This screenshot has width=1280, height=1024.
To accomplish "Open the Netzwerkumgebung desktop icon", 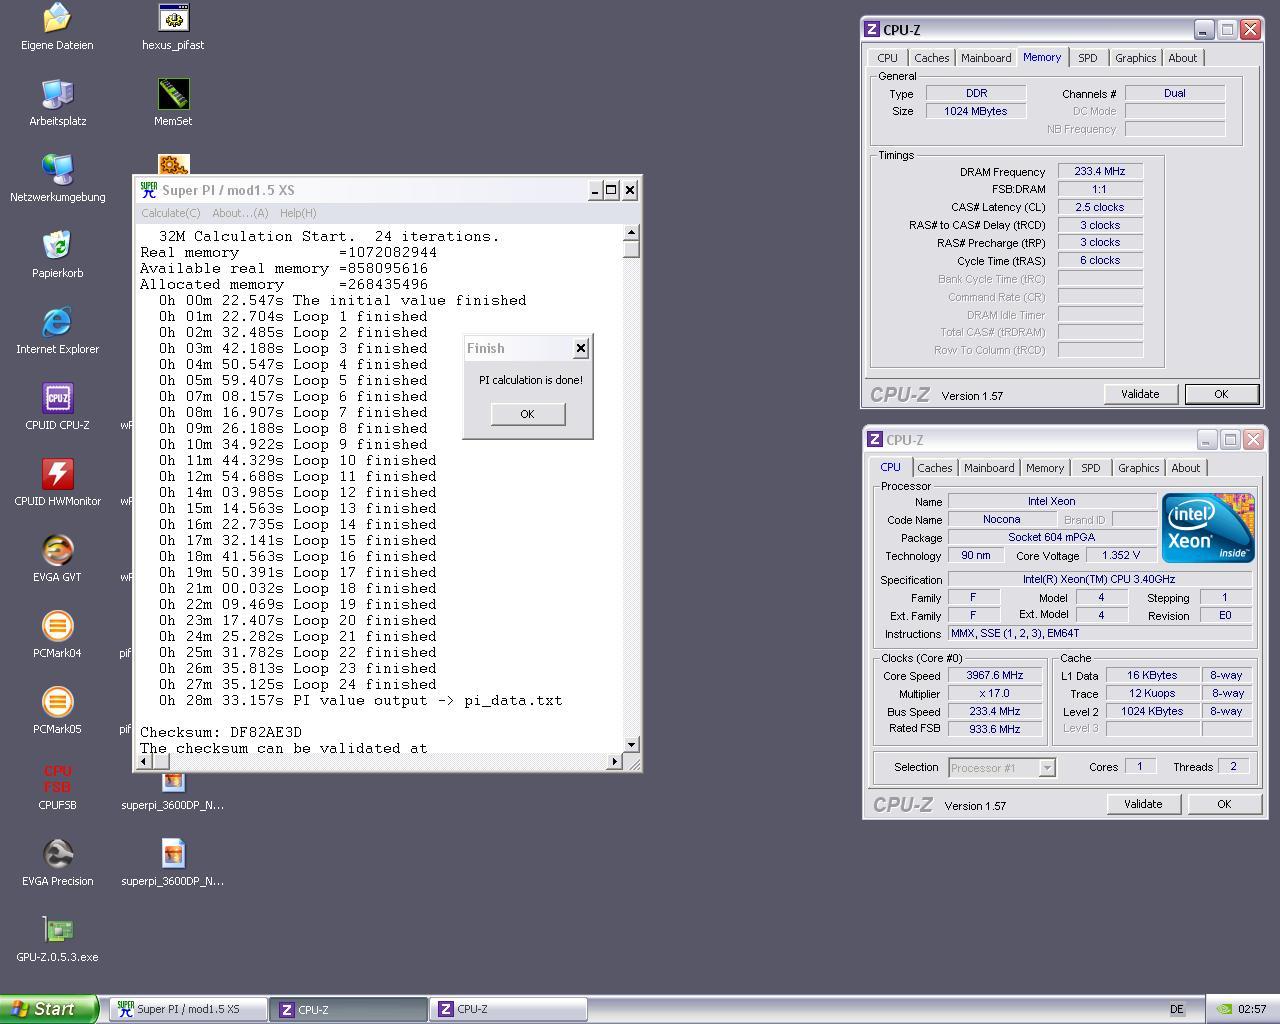I will coord(57,170).
